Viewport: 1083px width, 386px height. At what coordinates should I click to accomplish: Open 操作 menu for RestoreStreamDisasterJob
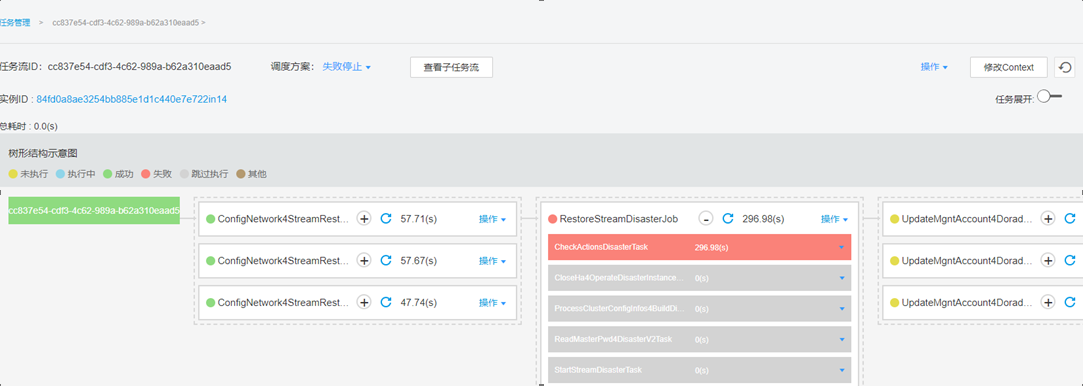tap(834, 219)
